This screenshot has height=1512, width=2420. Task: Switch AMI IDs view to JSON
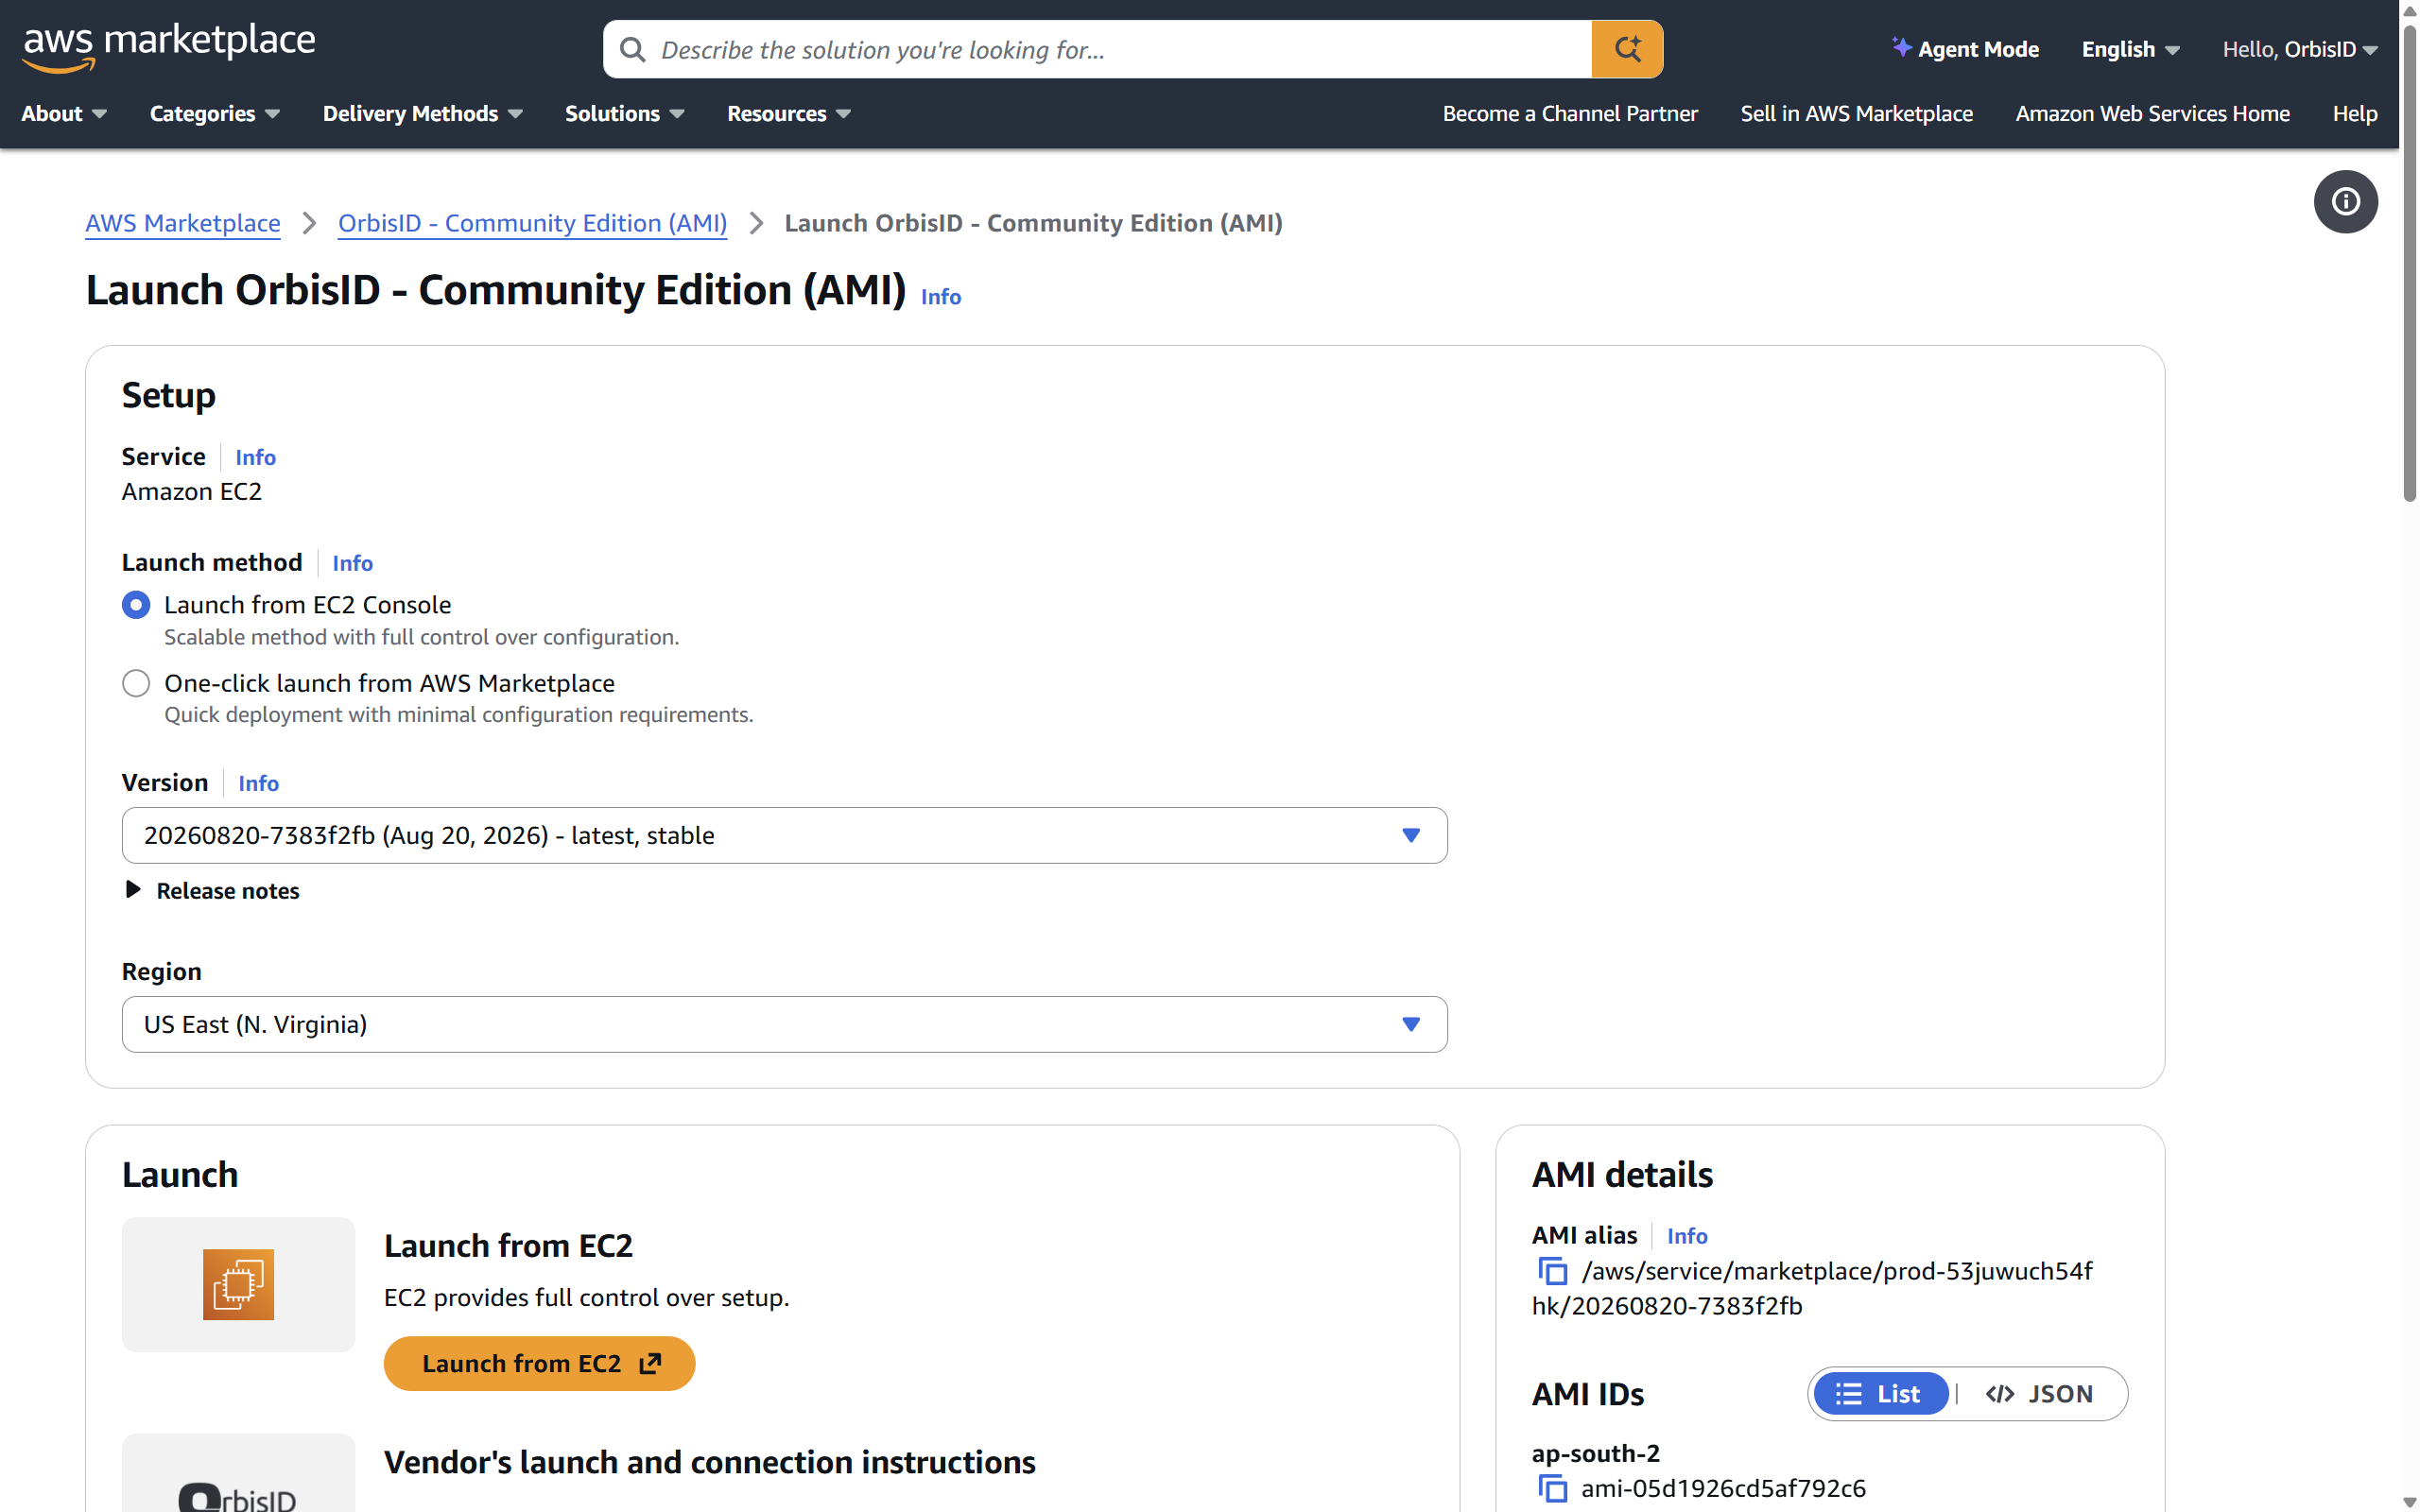tap(2039, 1393)
